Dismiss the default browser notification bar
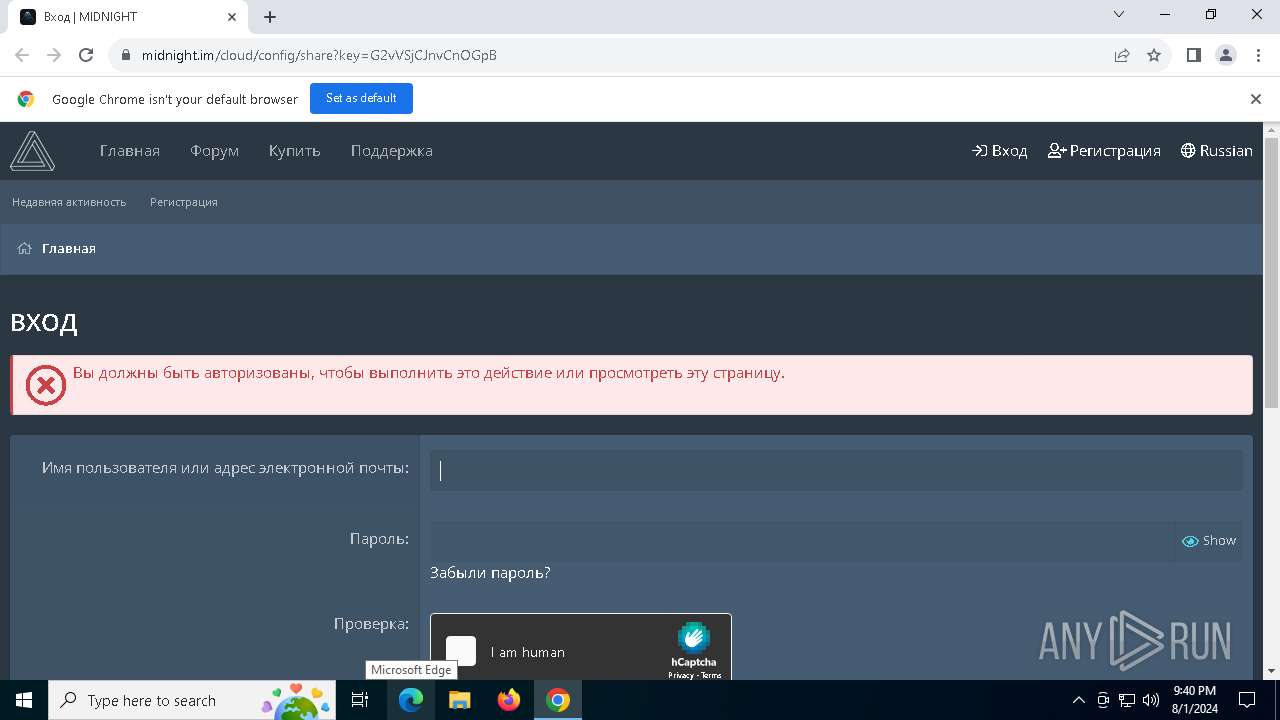The width and height of the screenshot is (1280, 720). [x=1256, y=99]
